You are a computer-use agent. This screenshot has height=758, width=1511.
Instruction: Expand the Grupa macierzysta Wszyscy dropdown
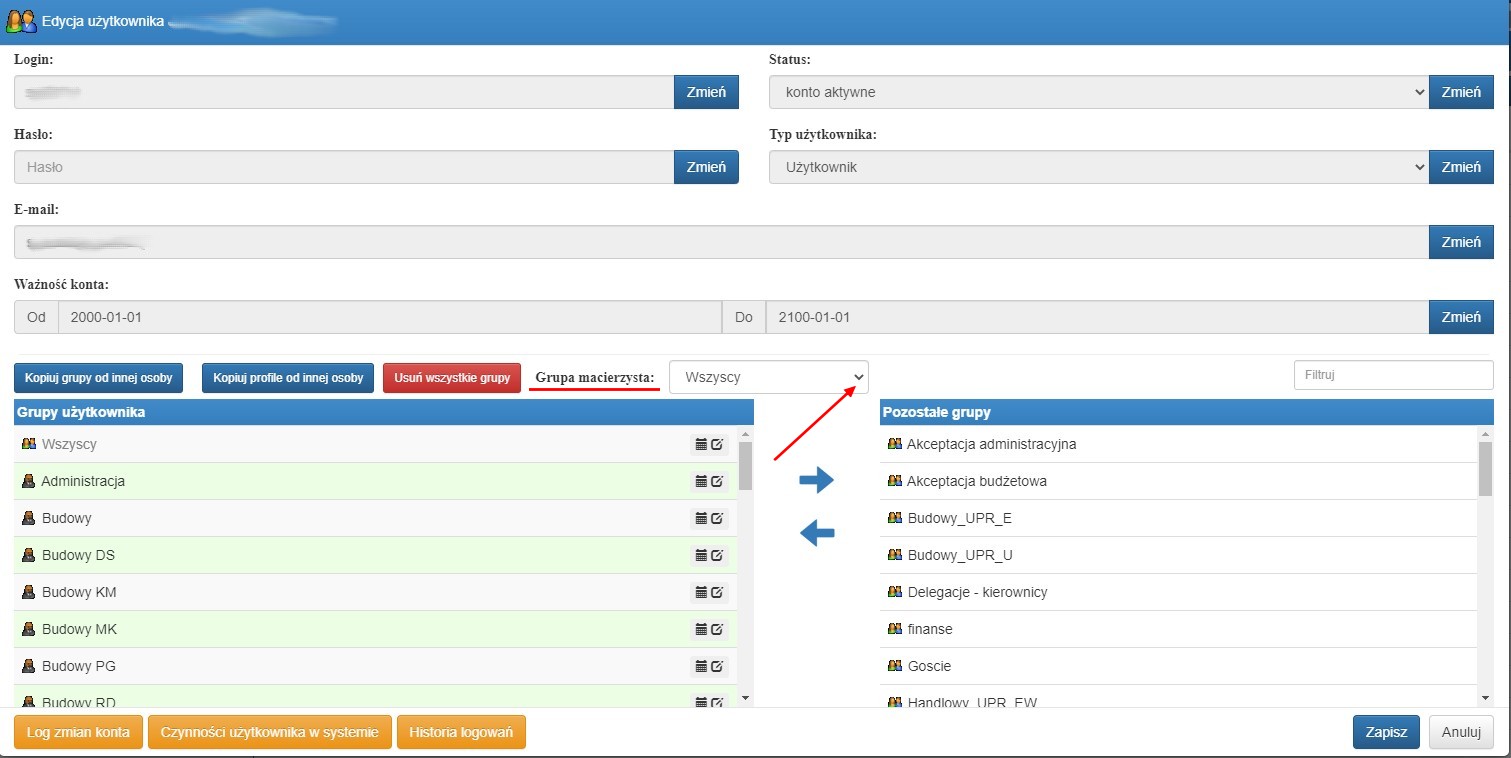click(769, 377)
